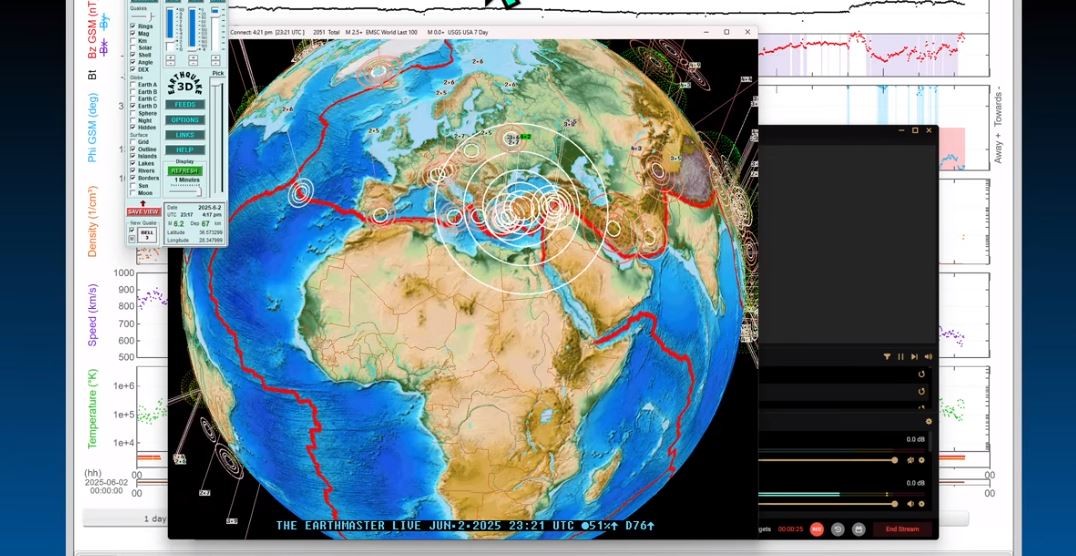Open the LINKS menu button
This screenshot has width=1076, height=556.
[185, 135]
